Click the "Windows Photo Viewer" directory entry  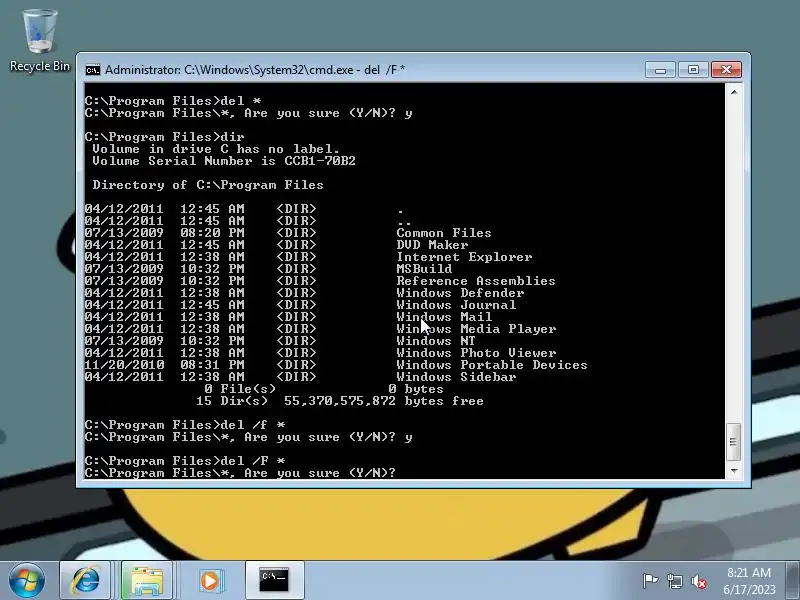pos(476,353)
